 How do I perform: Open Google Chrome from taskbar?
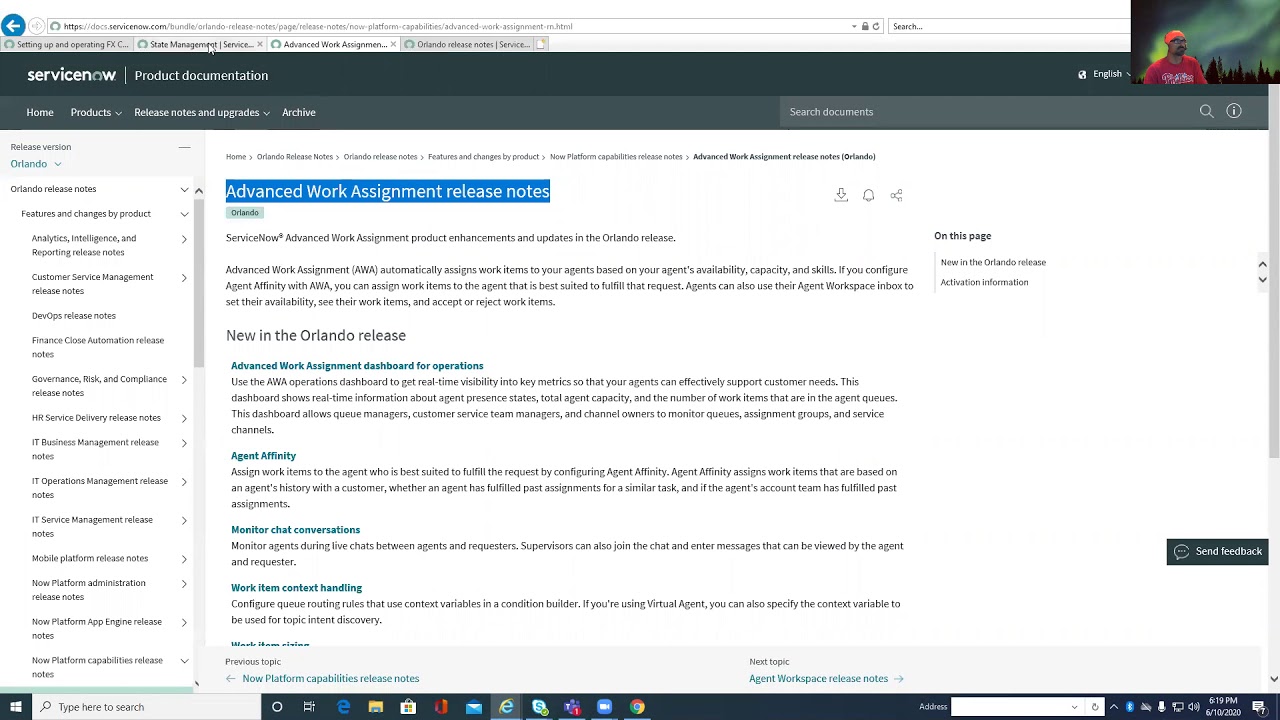pos(637,707)
